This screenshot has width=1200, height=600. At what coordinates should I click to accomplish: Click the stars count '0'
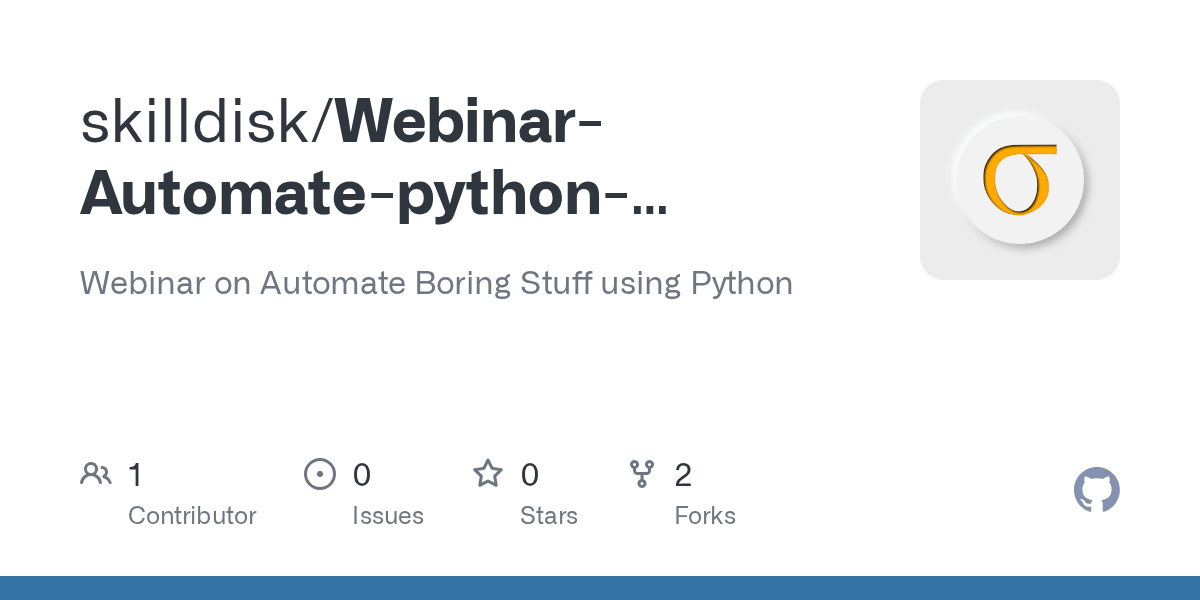pyautogui.click(x=530, y=474)
